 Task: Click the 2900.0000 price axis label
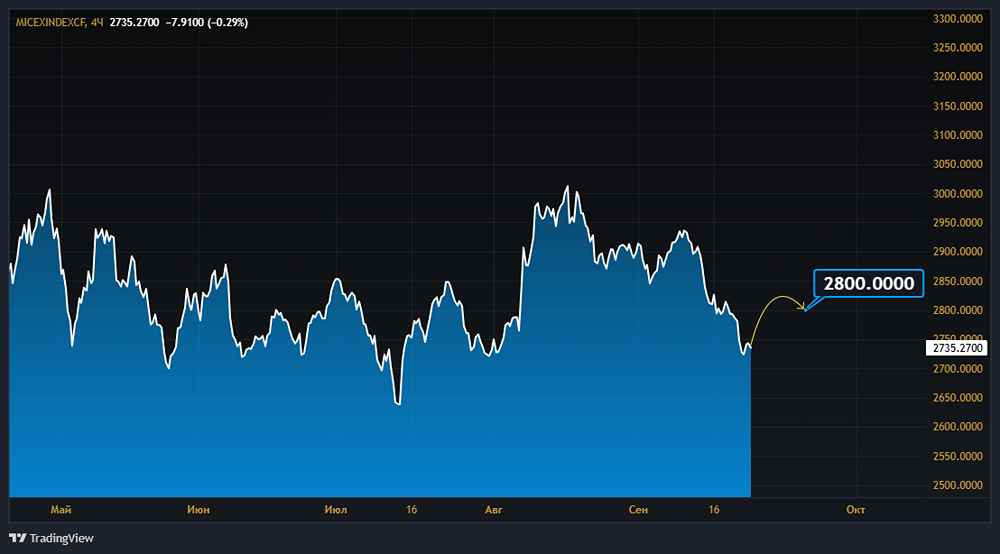957,252
